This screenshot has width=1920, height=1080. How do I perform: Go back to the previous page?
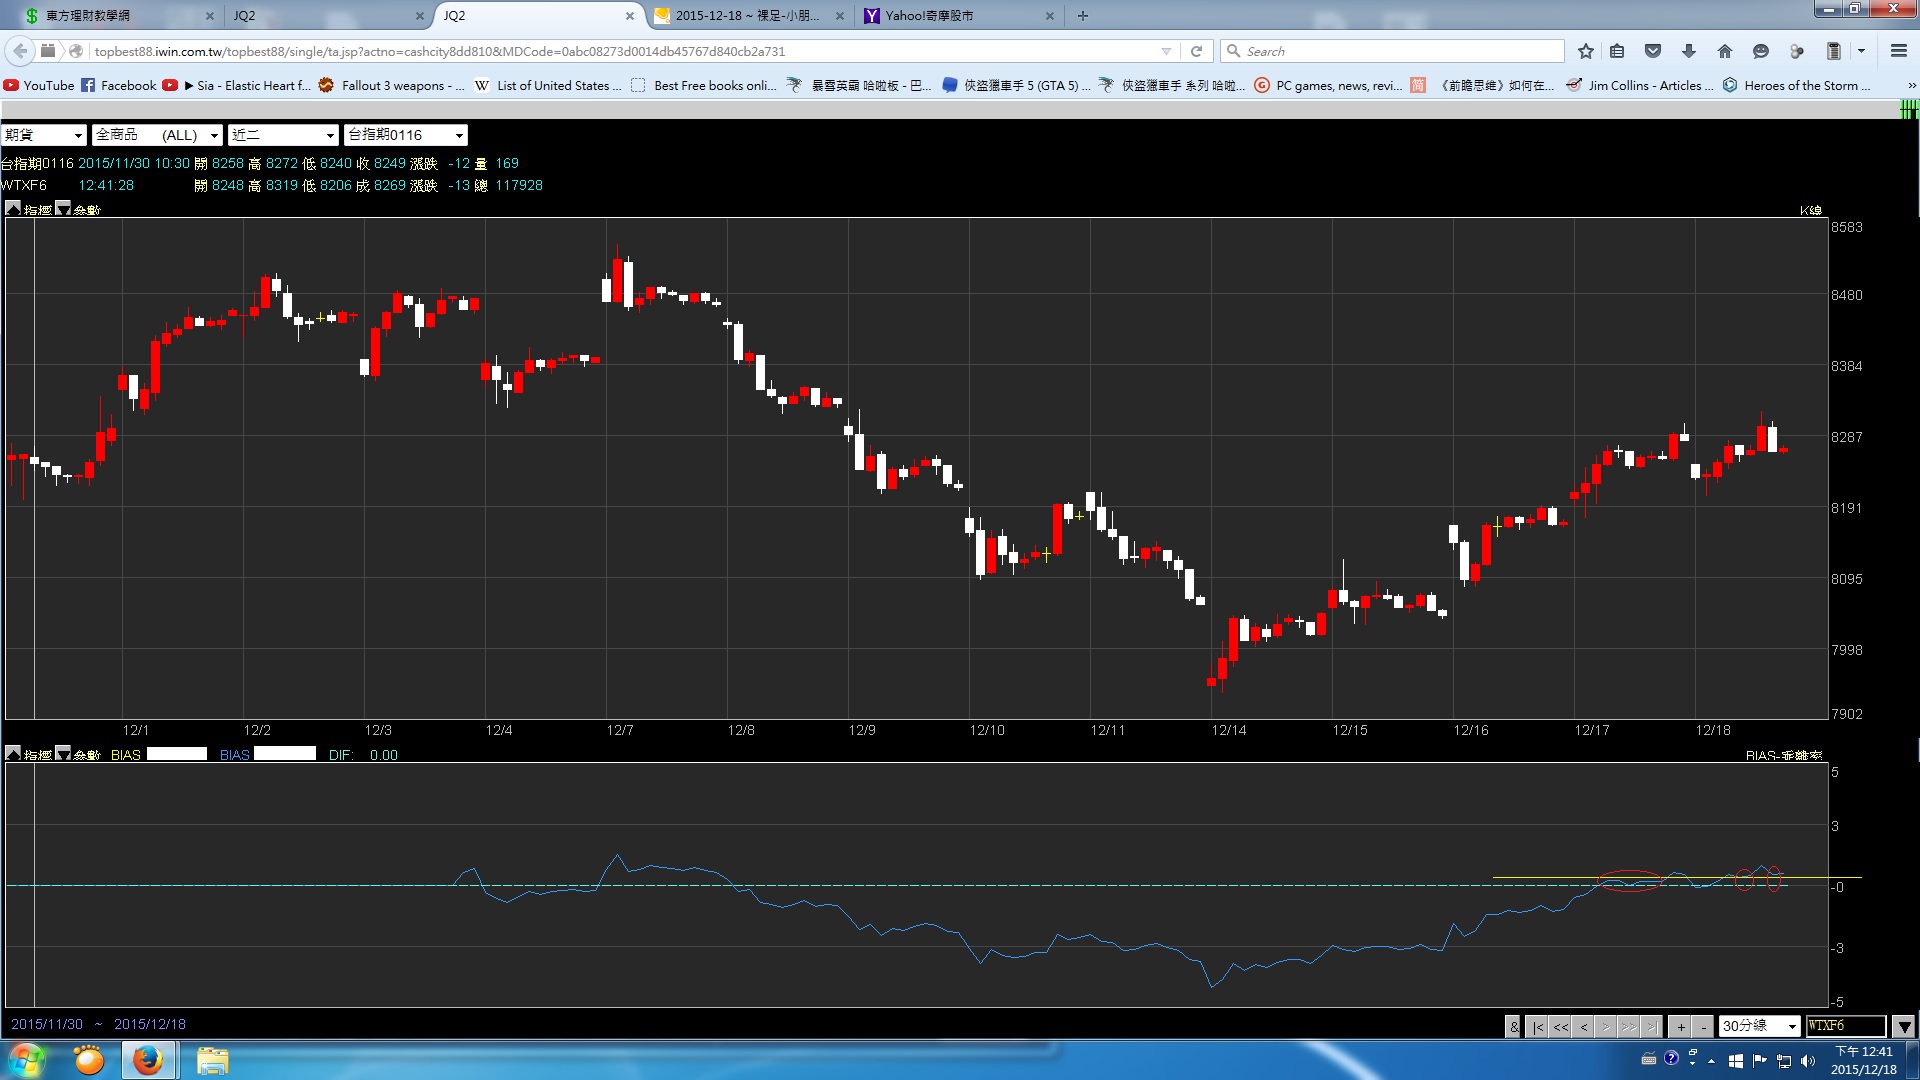[x=20, y=51]
